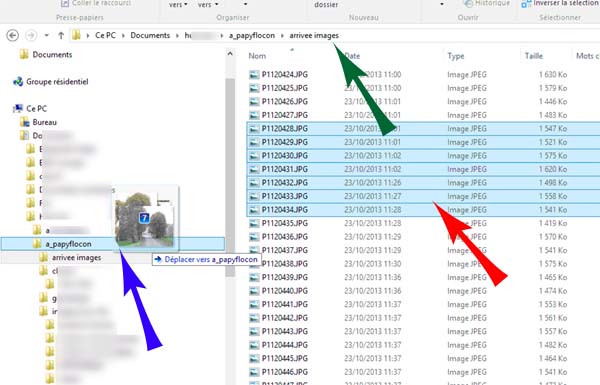Select file P1120443.JPG
The width and height of the screenshot is (600, 385).
[x=285, y=331]
